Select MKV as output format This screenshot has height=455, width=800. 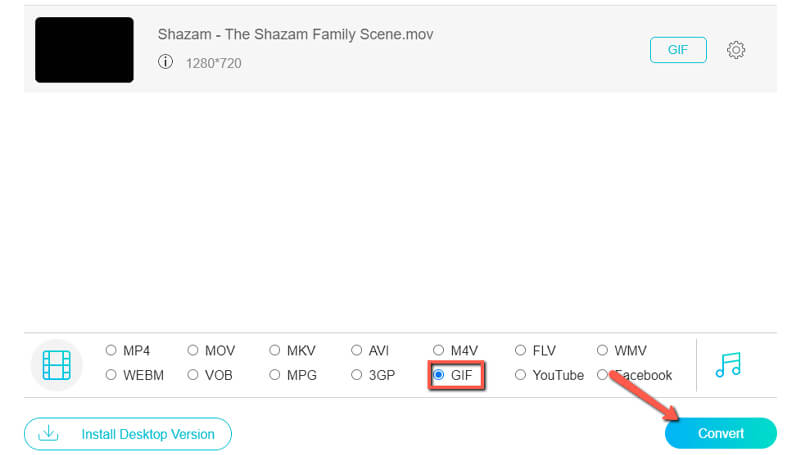point(275,351)
